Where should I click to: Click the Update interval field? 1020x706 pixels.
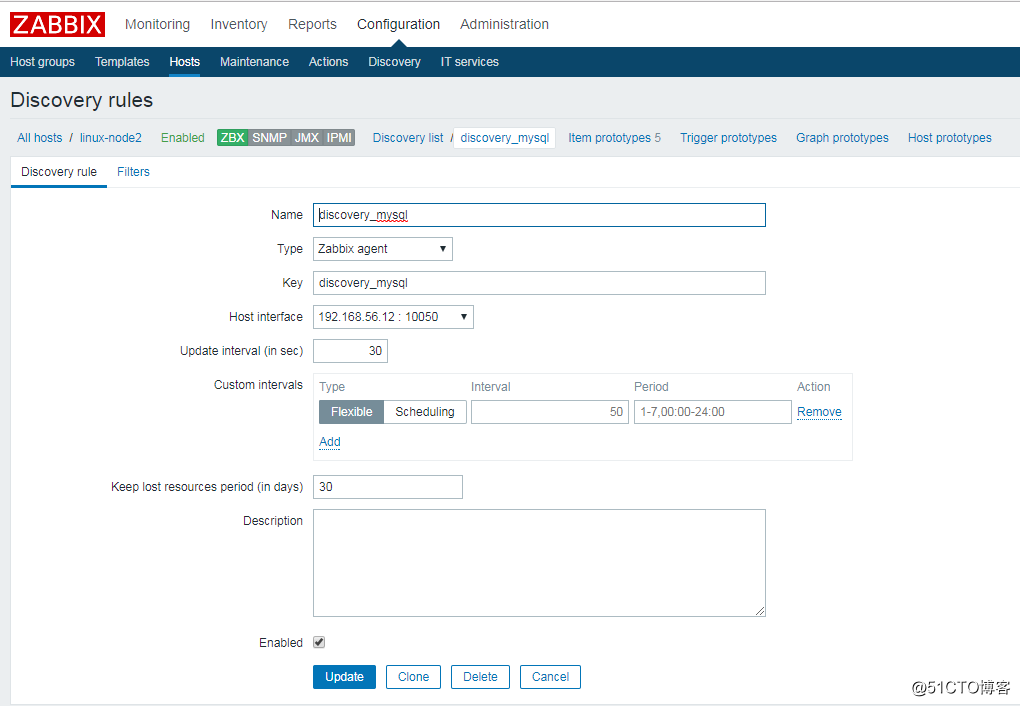(x=350, y=351)
